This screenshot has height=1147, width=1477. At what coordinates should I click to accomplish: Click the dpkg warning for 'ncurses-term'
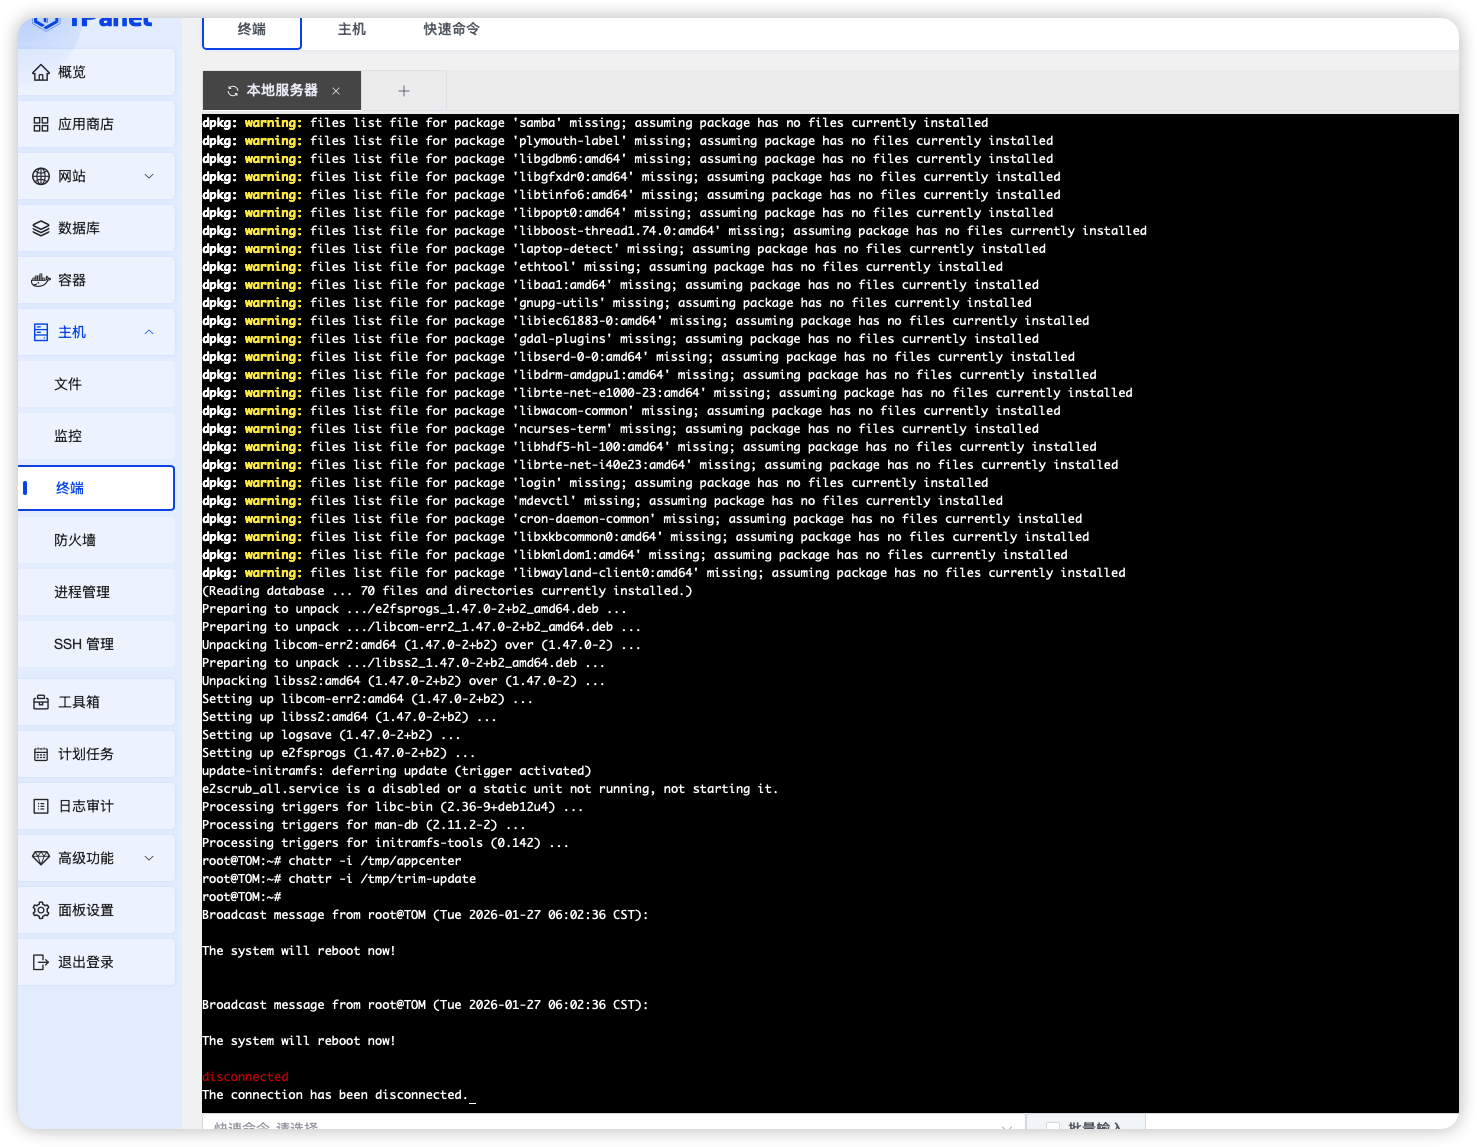pyautogui.click(x=620, y=429)
